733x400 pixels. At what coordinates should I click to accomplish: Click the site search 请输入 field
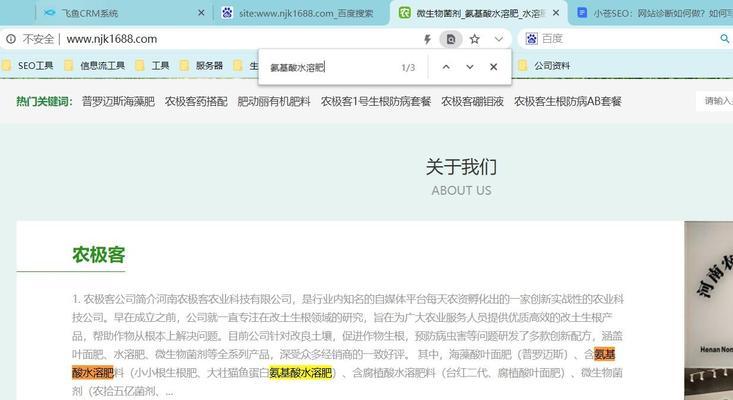(x=715, y=101)
